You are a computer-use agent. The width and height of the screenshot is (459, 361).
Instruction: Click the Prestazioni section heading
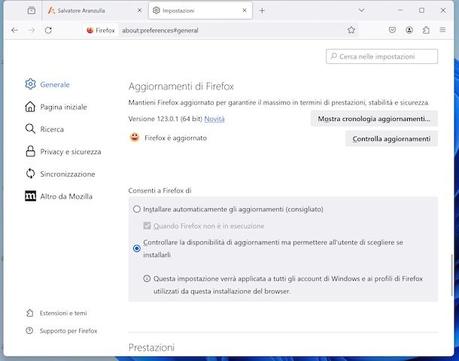click(x=151, y=348)
